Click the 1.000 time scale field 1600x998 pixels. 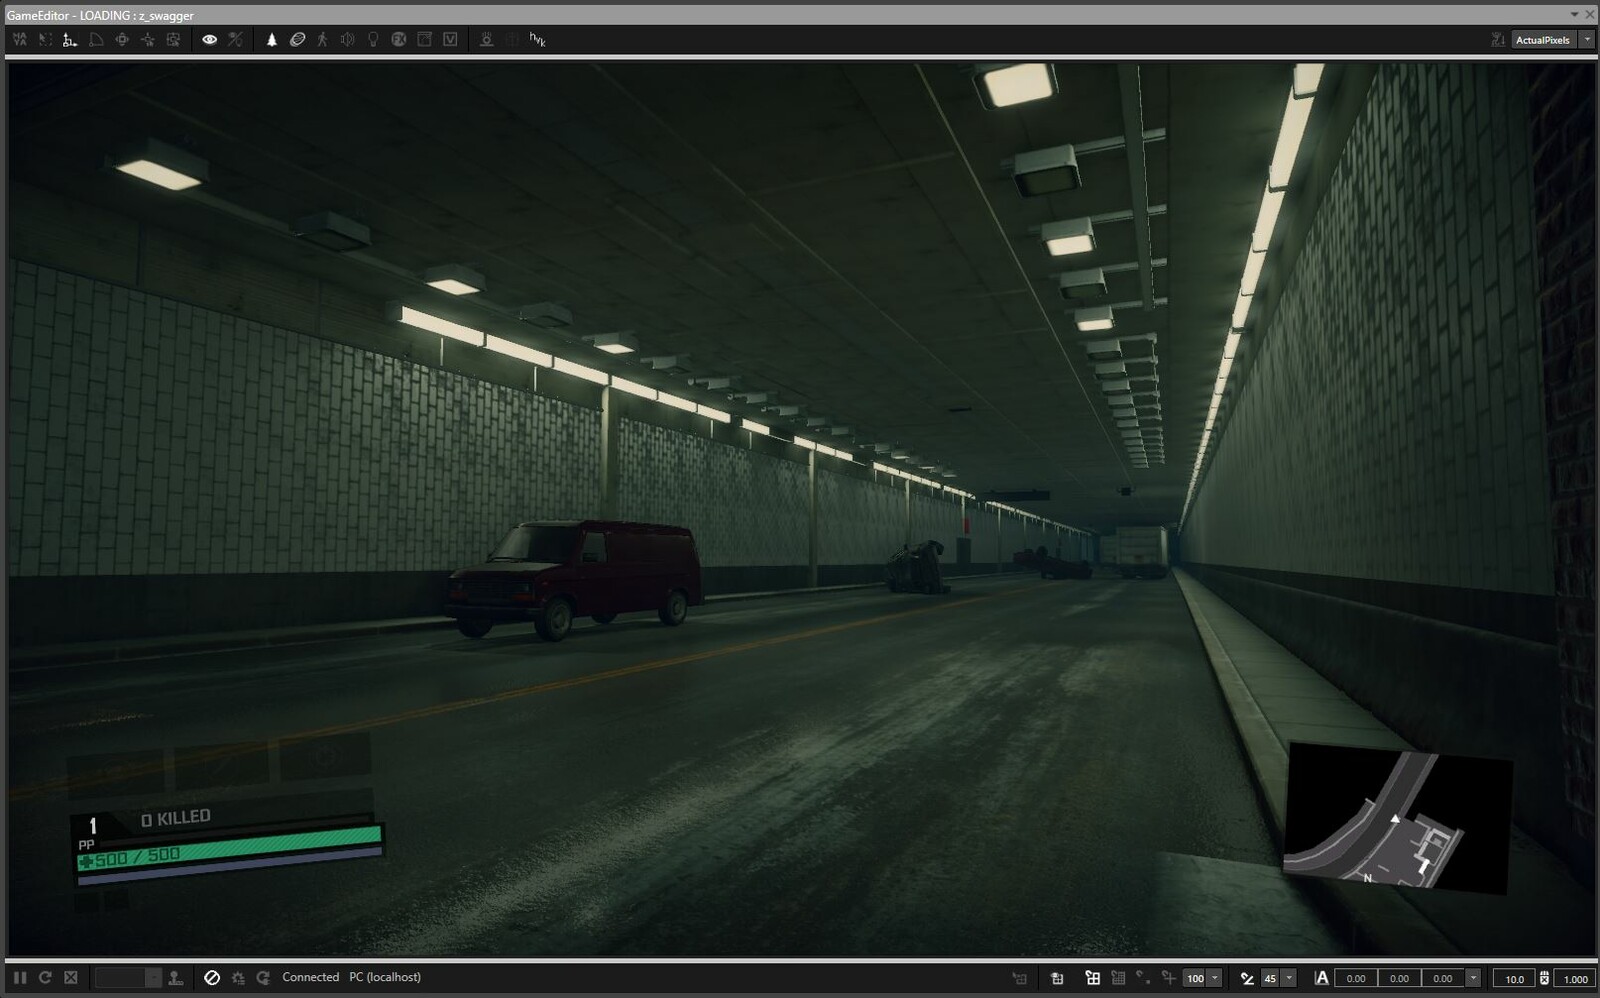[1575, 979]
